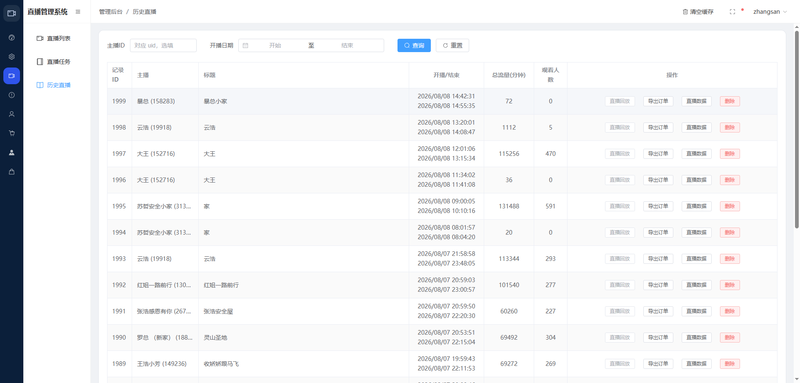Click traffic value 115256
This screenshot has height=383, width=800.
click(509, 154)
